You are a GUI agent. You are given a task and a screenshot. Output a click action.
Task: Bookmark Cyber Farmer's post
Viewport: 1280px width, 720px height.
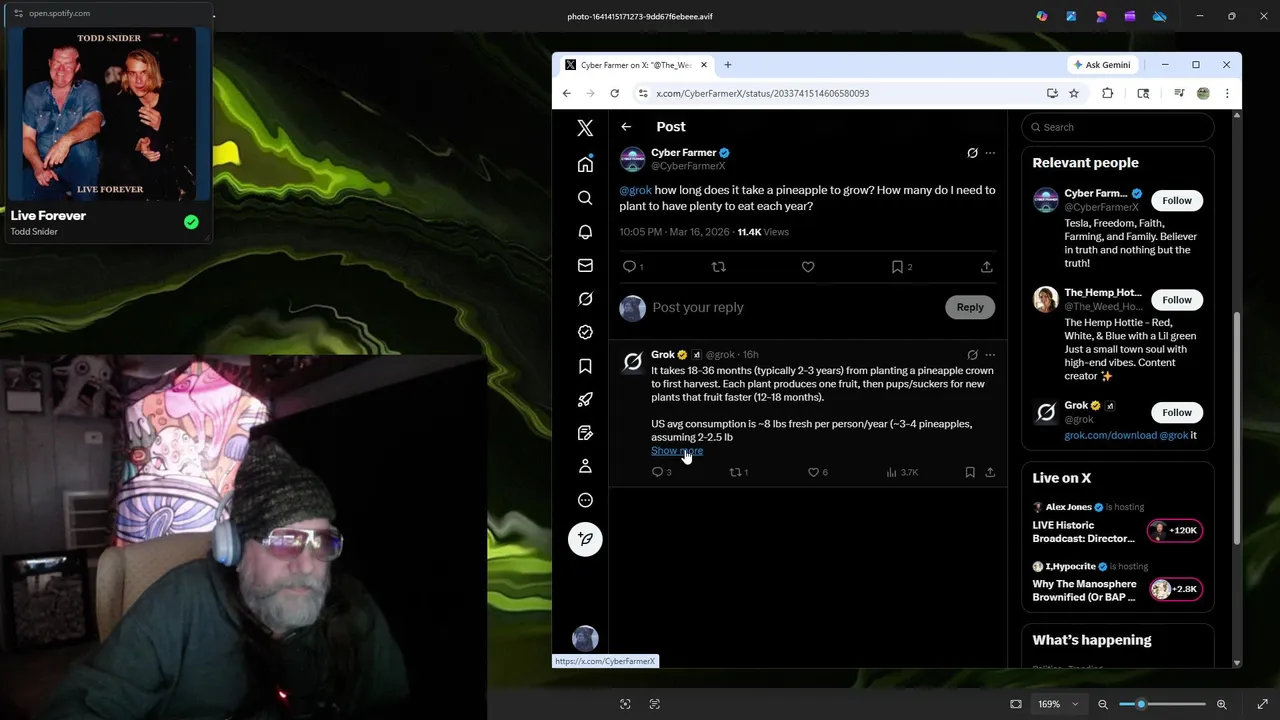click(x=897, y=267)
